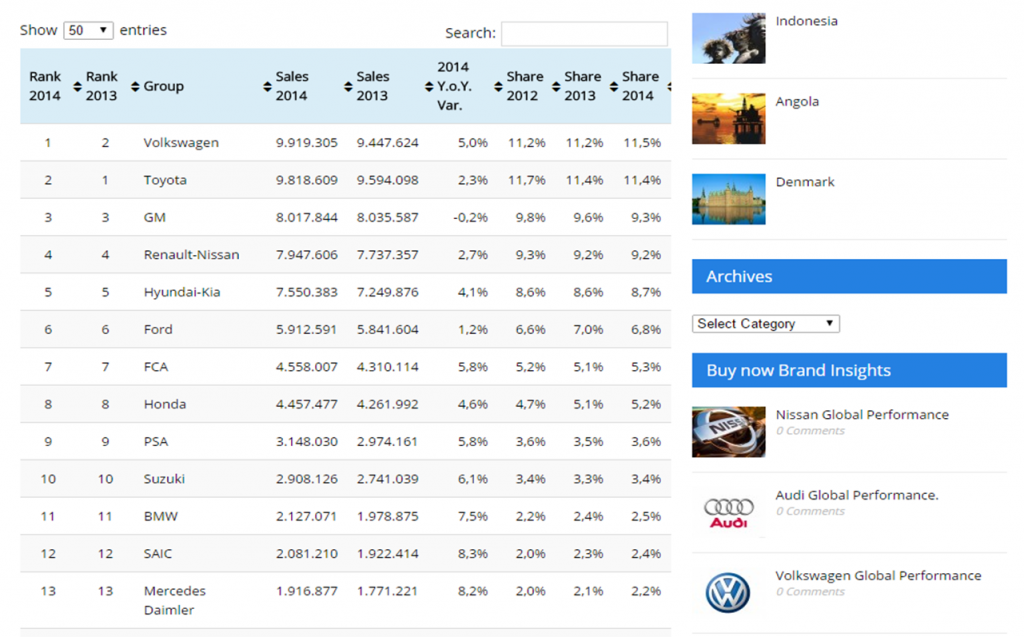This screenshot has height=637, width=1024.
Task: Click the sales value 7.550.383
Action: pyautogui.click(x=306, y=292)
